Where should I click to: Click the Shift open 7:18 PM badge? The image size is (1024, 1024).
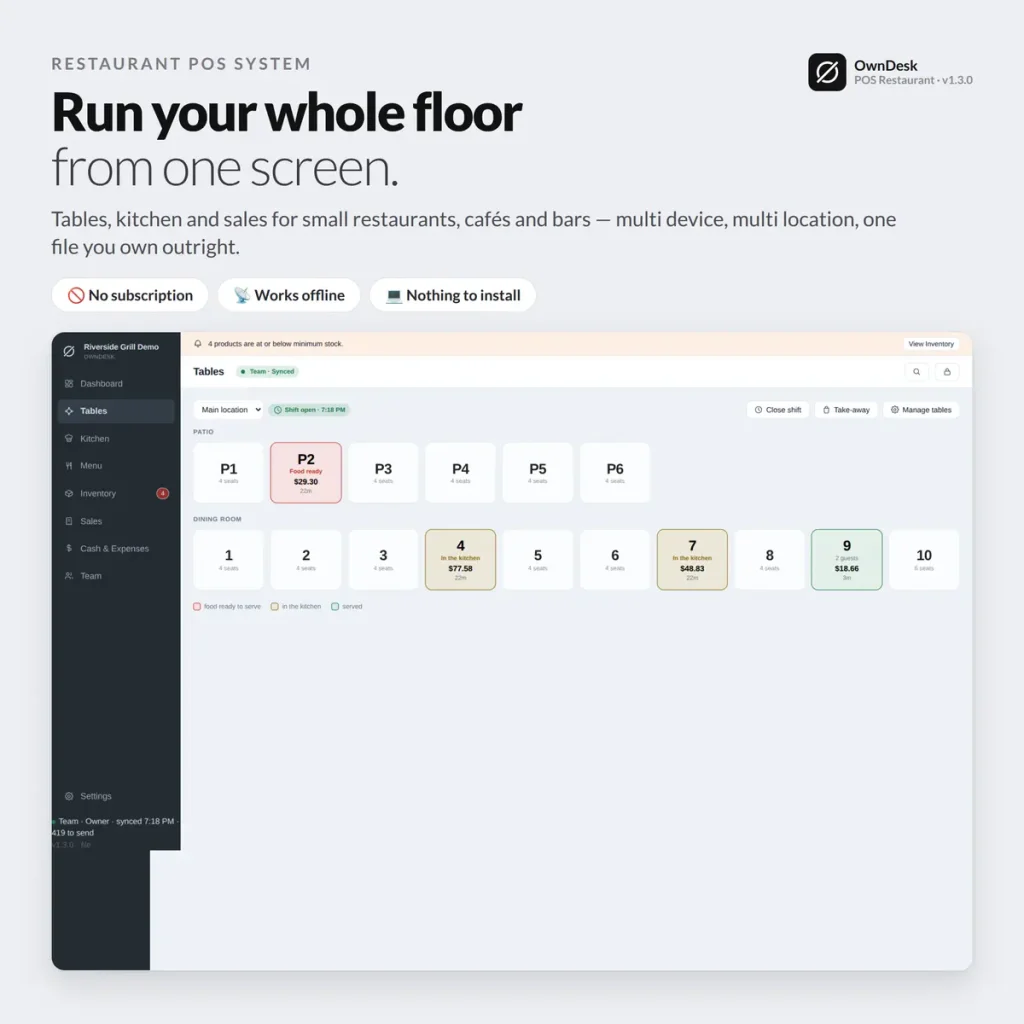coord(310,409)
